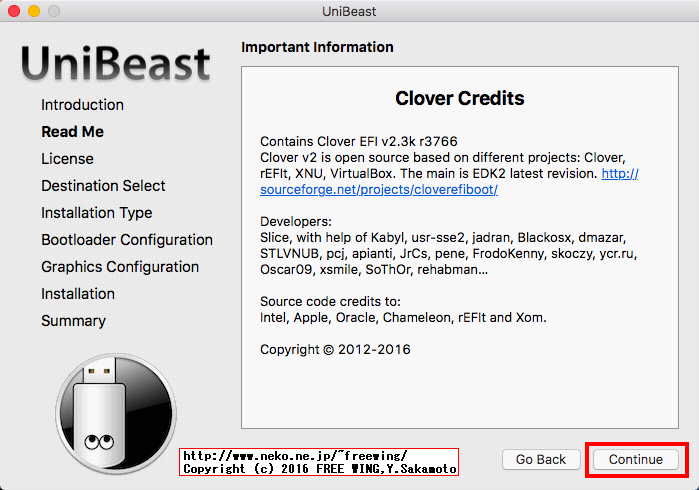Click the UniBeast USB drive logo
The width and height of the screenshot is (699, 490).
116,414
